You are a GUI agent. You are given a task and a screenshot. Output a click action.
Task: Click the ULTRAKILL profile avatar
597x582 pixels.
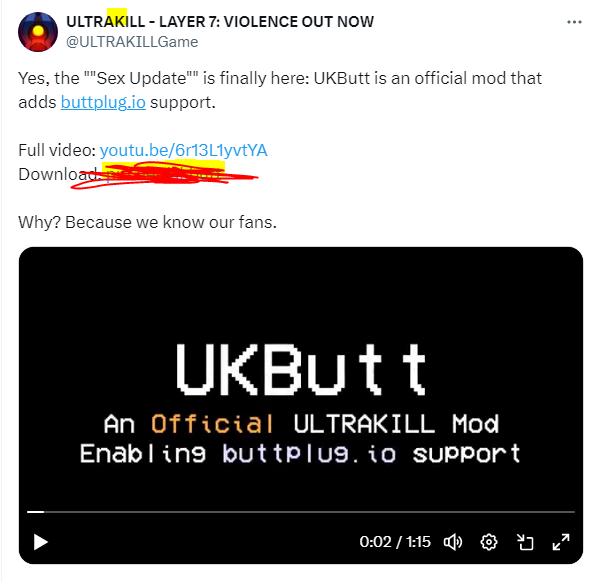pyautogui.click(x=38, y=32)
